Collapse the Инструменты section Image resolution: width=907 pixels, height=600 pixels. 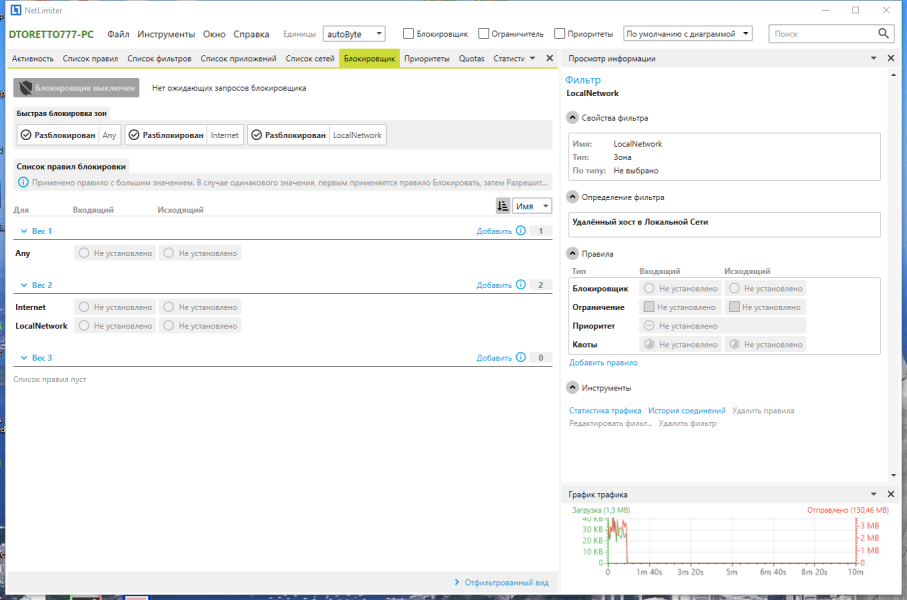click(572, 388)
